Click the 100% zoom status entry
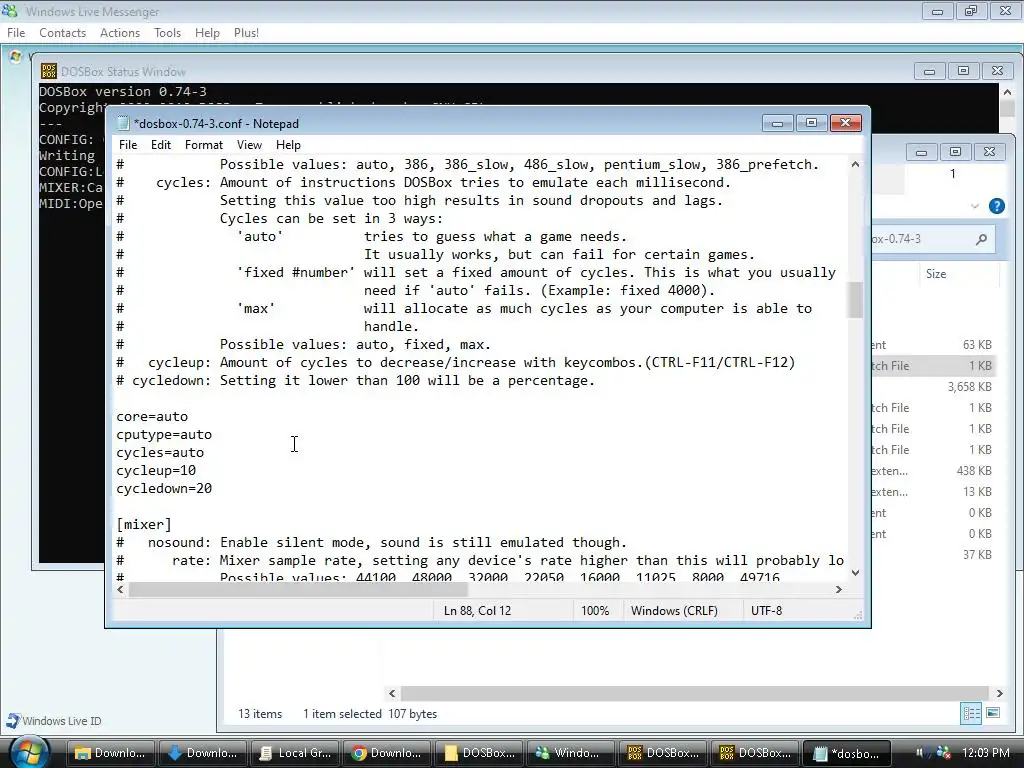1024x768 pixels. (595, 611)
